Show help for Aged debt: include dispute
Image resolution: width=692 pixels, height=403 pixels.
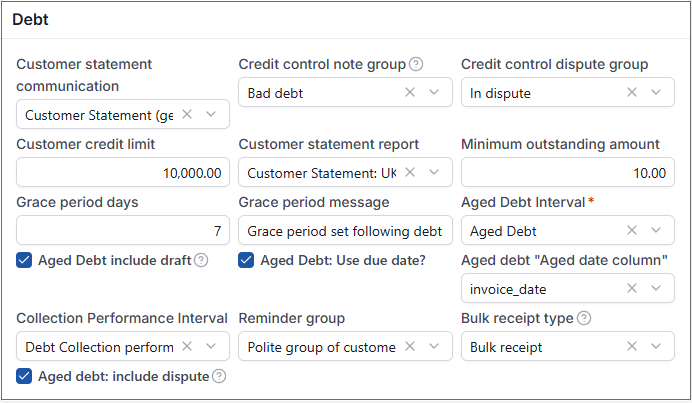[x=219, y=377]
